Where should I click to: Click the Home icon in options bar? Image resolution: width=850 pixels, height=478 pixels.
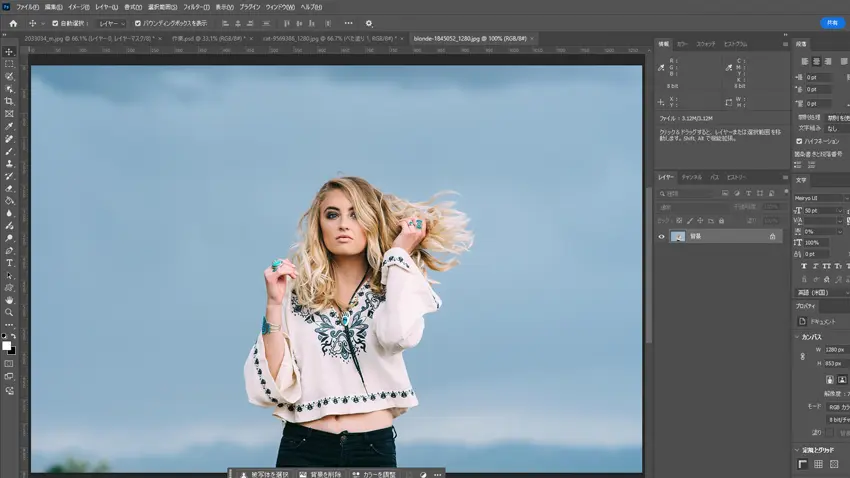(x=13, y=23)
